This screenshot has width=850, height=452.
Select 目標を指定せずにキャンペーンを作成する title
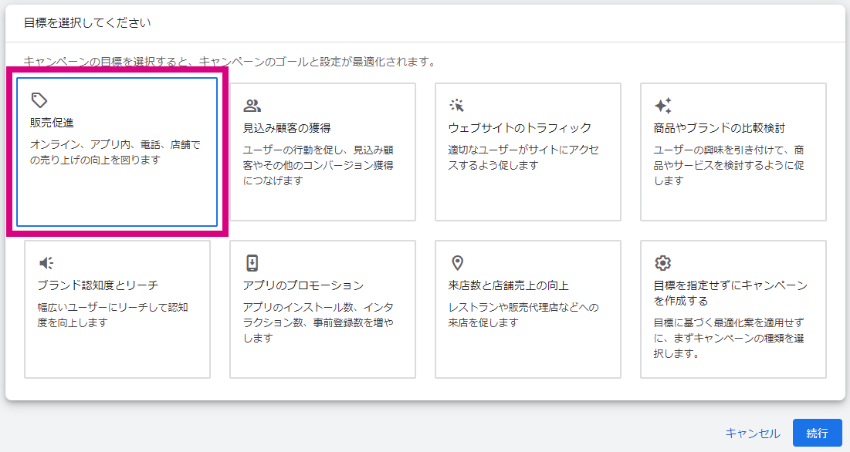[x=730, y=293]
